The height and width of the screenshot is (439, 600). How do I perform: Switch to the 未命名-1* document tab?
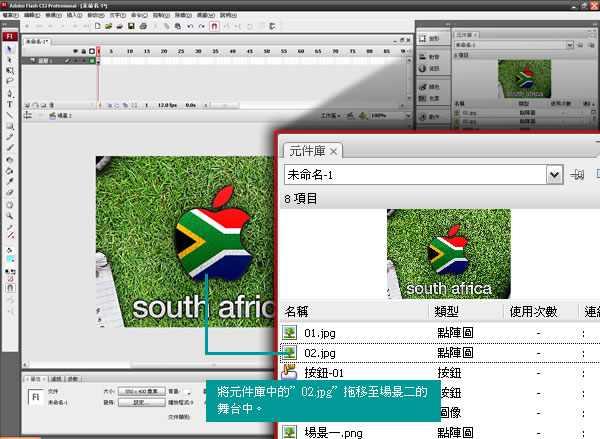(37, 41)
